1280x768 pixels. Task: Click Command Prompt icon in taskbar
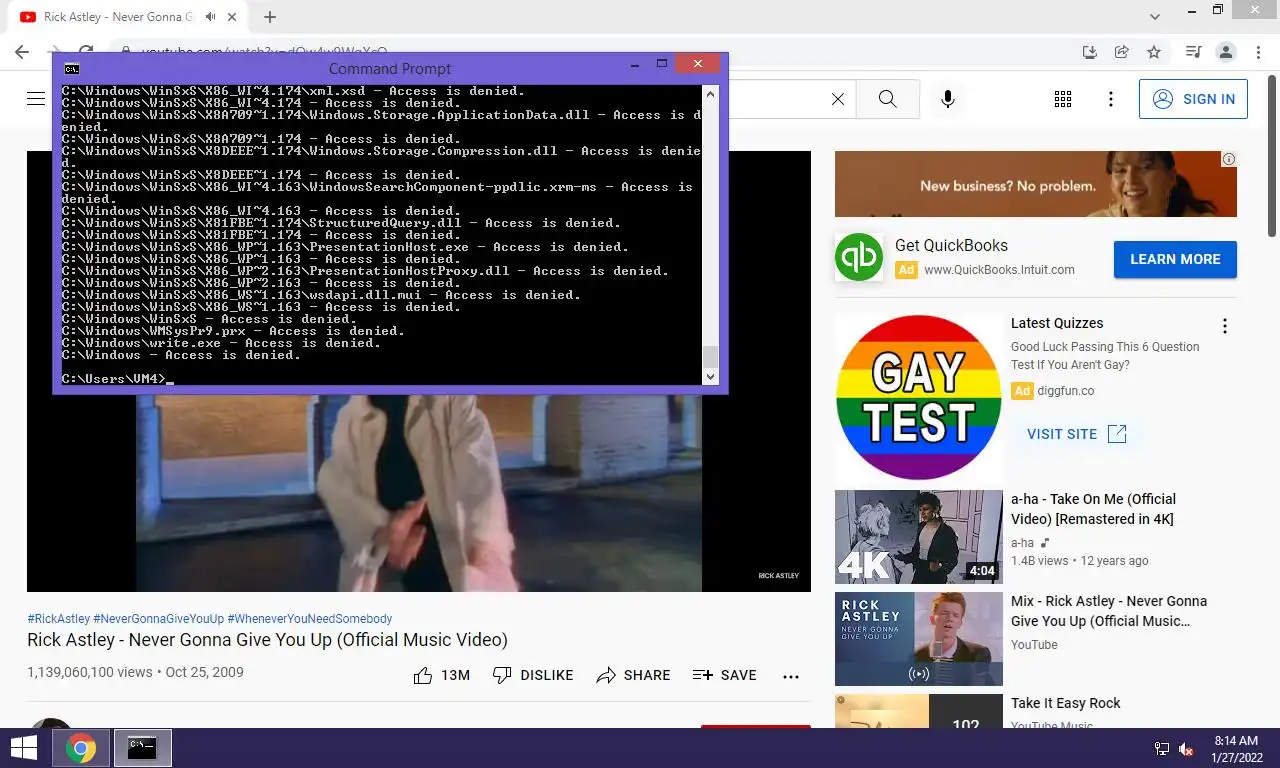click(x=142, y=748)
